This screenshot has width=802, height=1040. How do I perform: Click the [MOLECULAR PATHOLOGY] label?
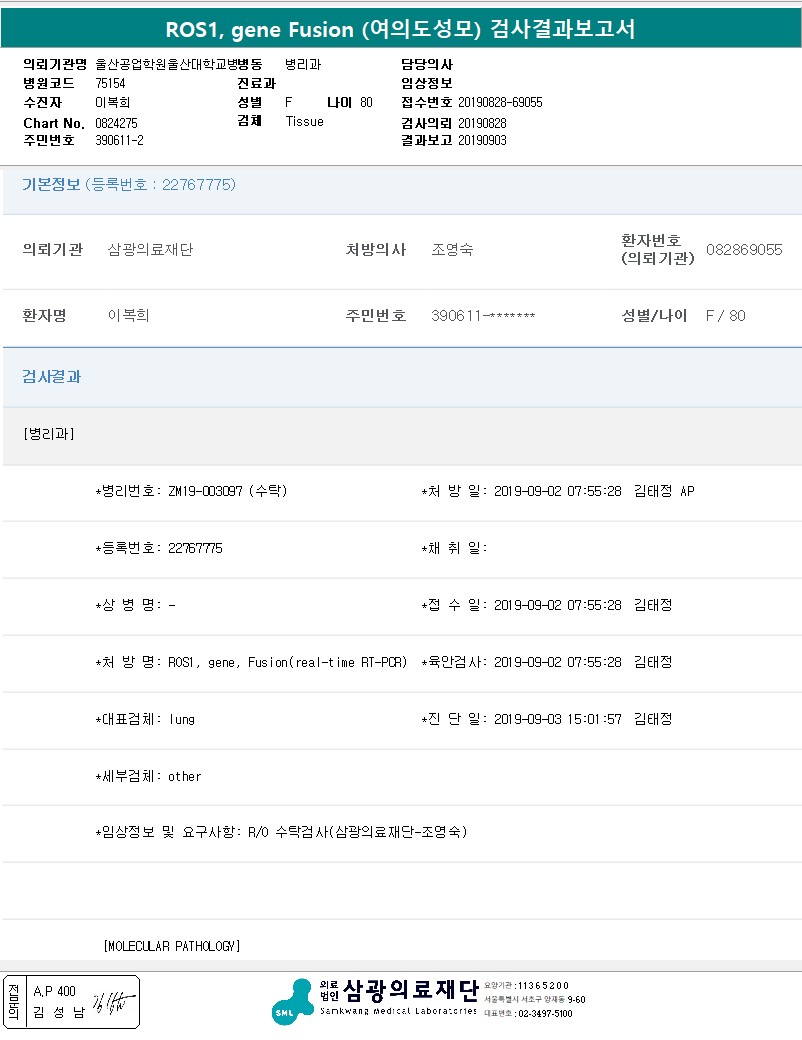point(172,946)
